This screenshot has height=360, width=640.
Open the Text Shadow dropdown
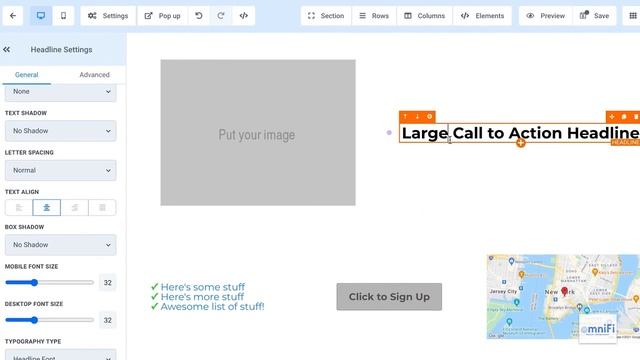click(x=60, y=131)
